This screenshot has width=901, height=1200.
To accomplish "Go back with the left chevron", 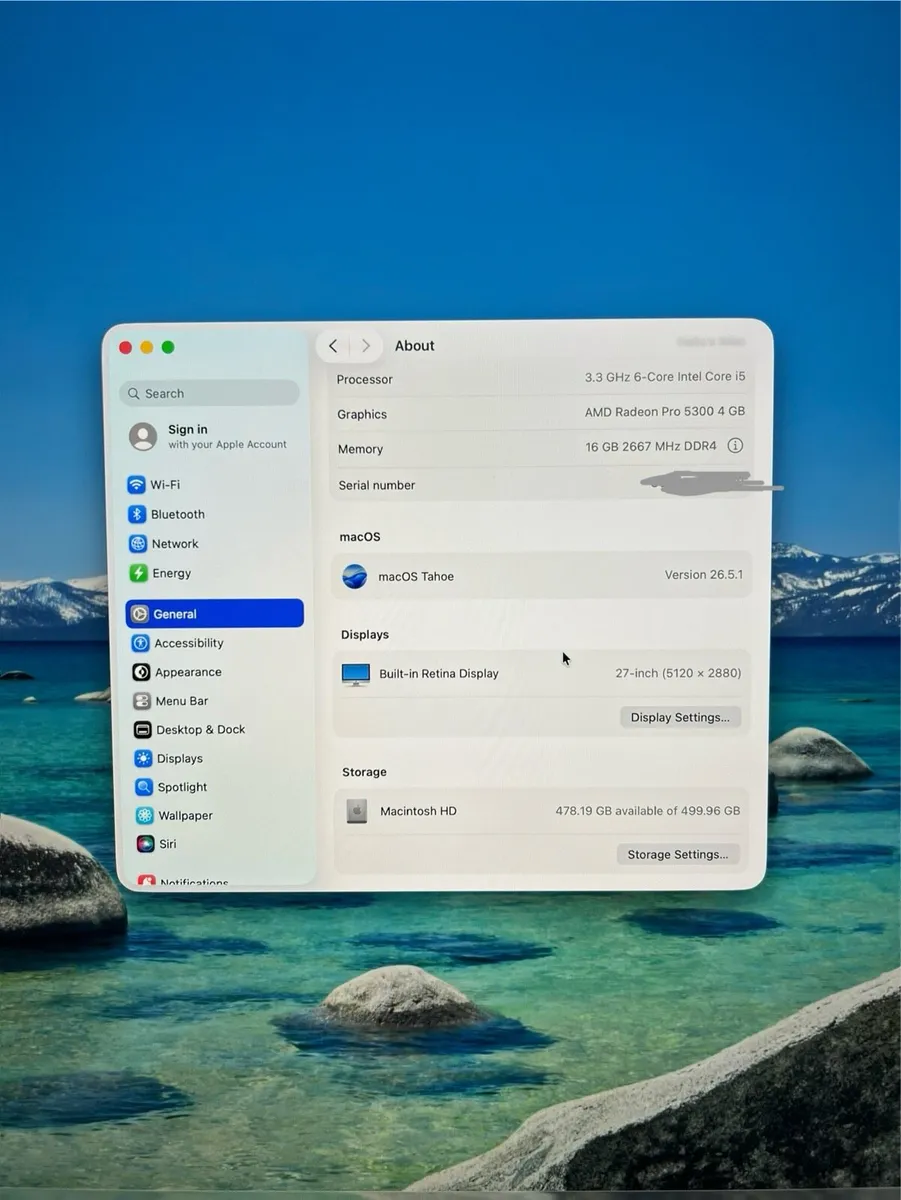I will (x=333, y=346).
